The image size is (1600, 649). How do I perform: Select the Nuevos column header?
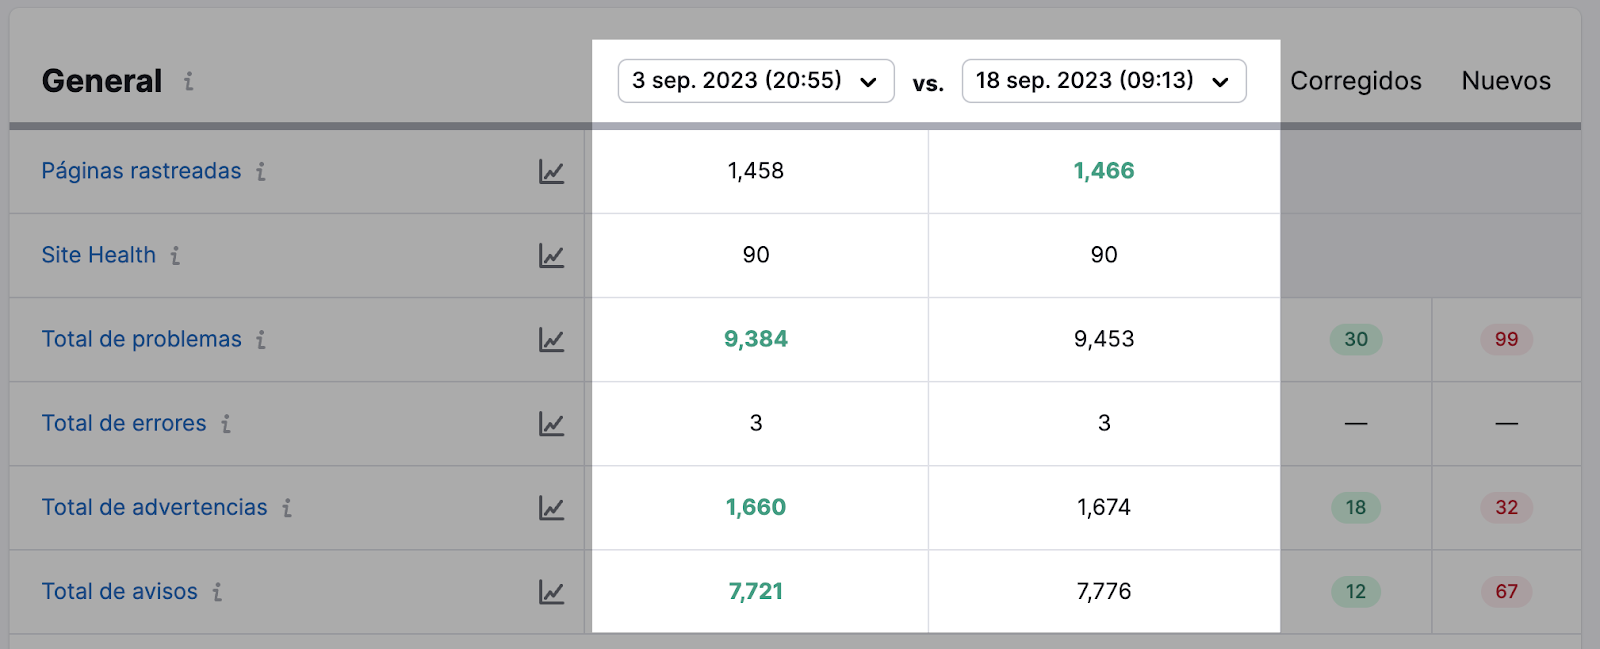point(1505,81)
